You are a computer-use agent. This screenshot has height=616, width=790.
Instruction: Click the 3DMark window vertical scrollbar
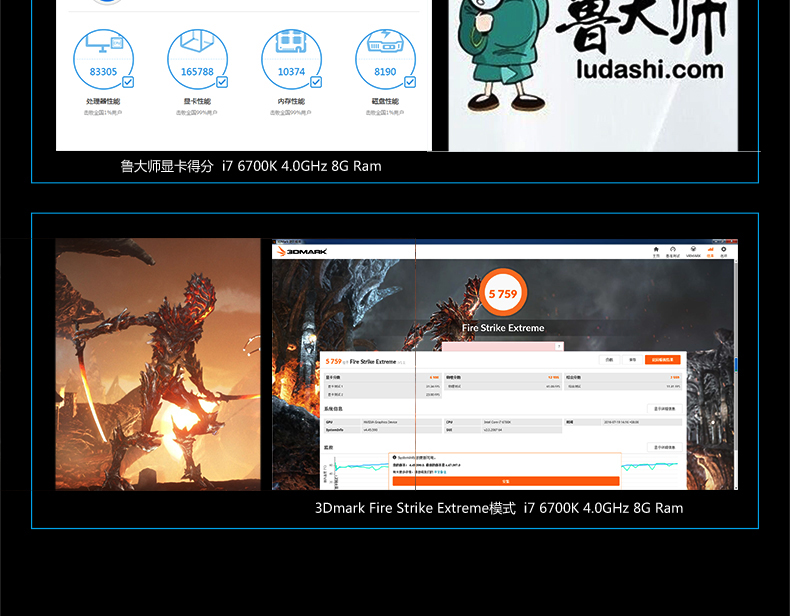pos(736,373)
